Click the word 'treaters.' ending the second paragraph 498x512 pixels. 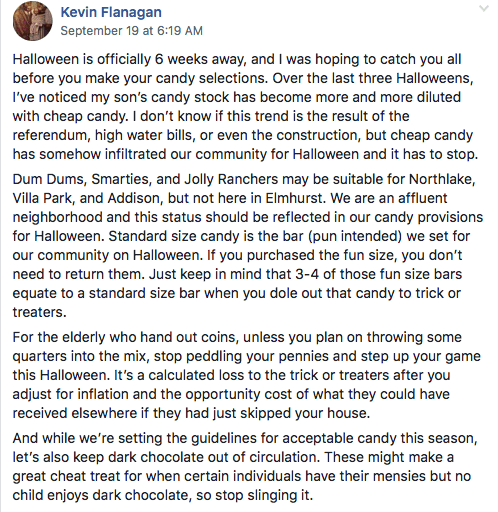tap(40, 312)
